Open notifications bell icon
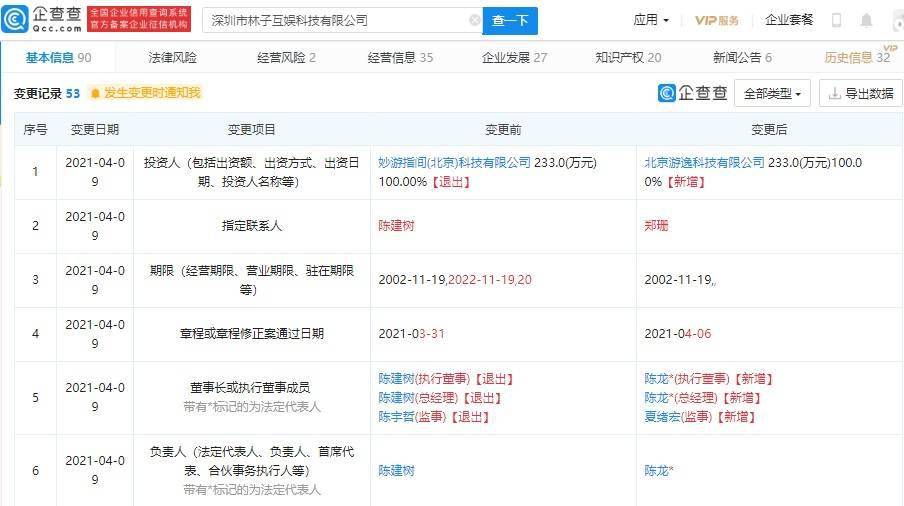Screen dimensions: 904x506 coord(866,20)
